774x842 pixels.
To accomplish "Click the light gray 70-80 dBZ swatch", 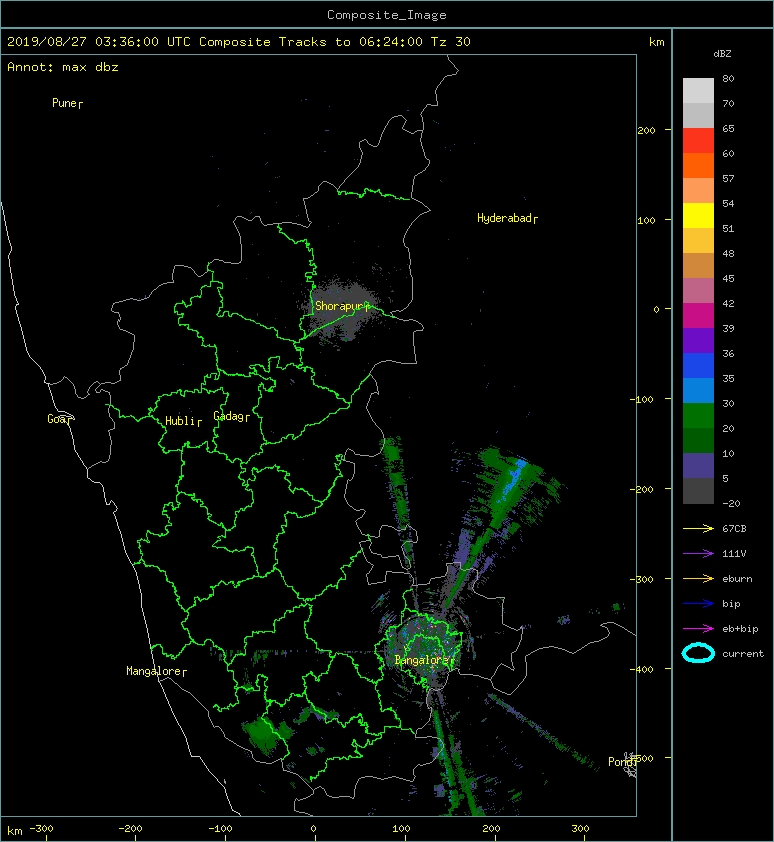I will pos(698,91).
